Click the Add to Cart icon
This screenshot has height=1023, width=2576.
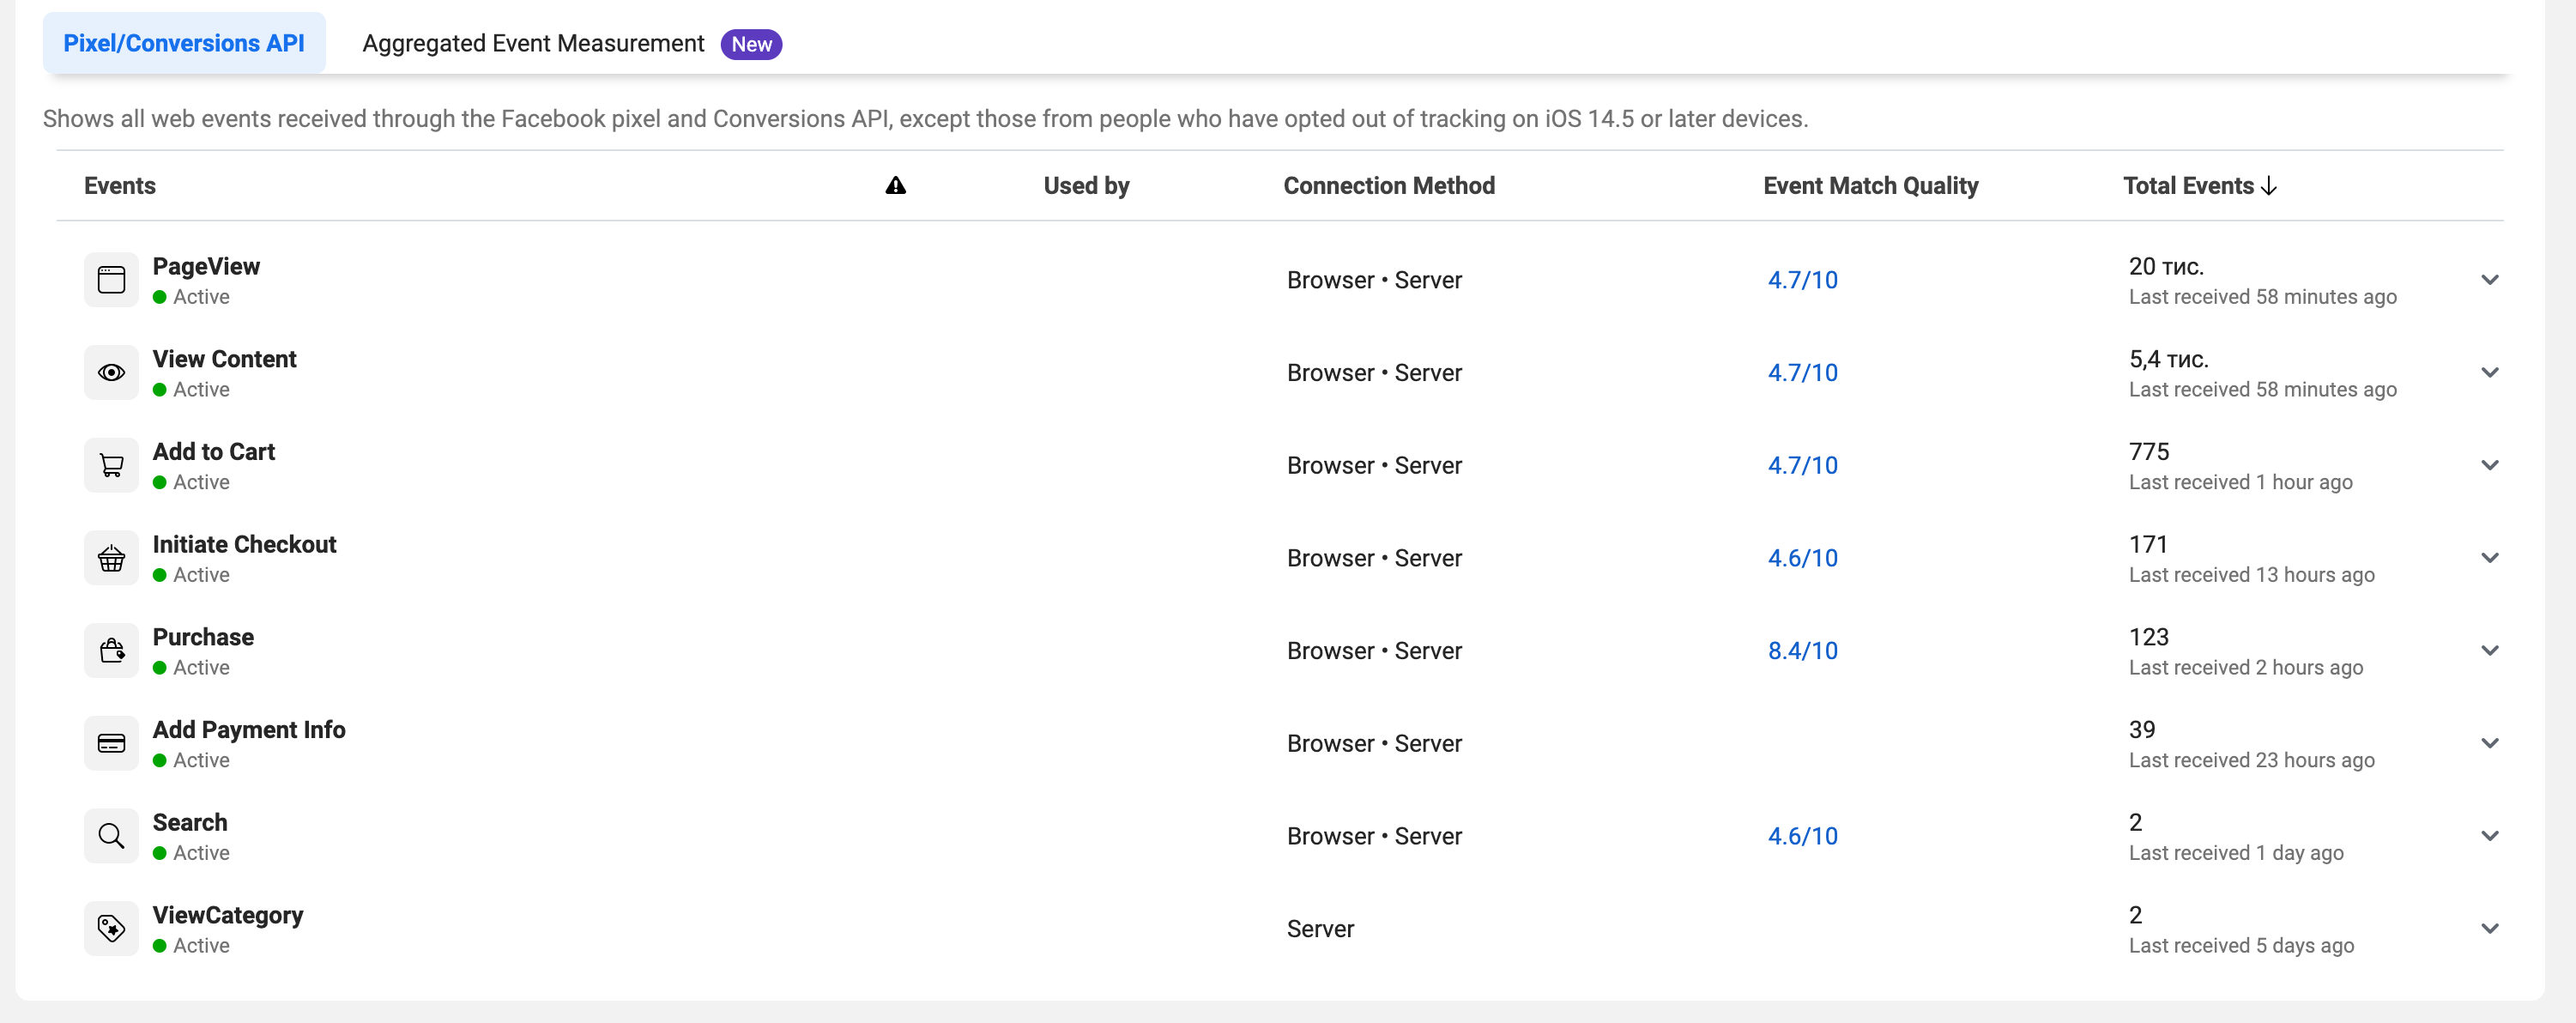[x=111, y=465]
